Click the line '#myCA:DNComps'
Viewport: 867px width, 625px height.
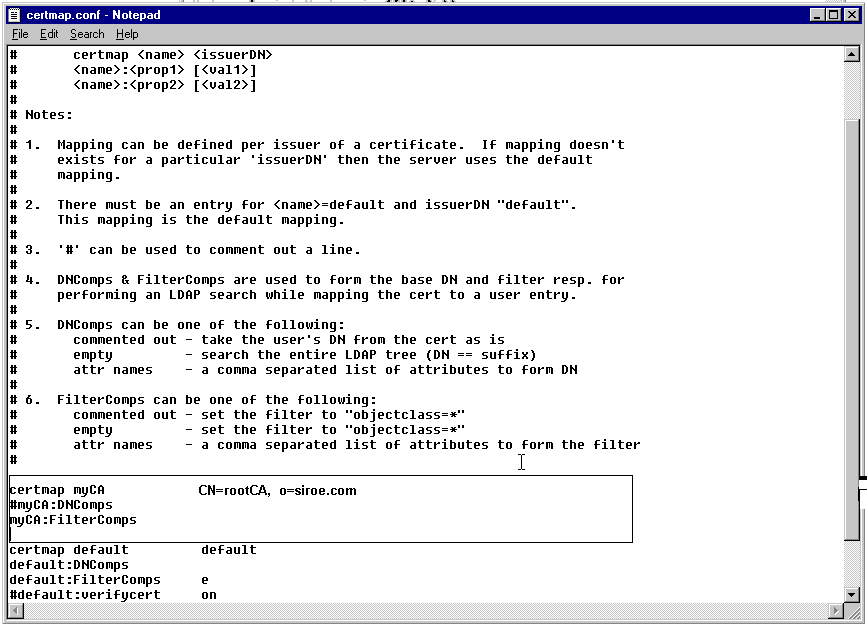tap(61, 505)
